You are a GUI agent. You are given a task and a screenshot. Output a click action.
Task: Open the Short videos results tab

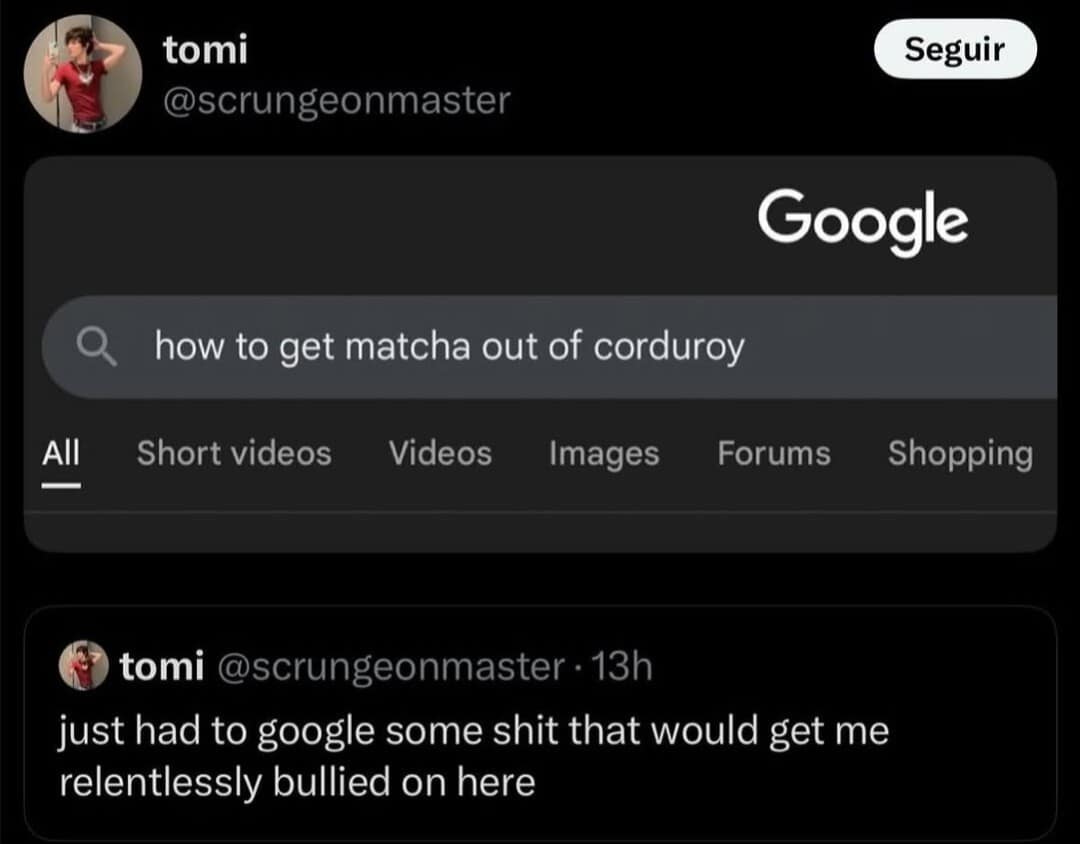pyautogui.click(x=233, y=454)
